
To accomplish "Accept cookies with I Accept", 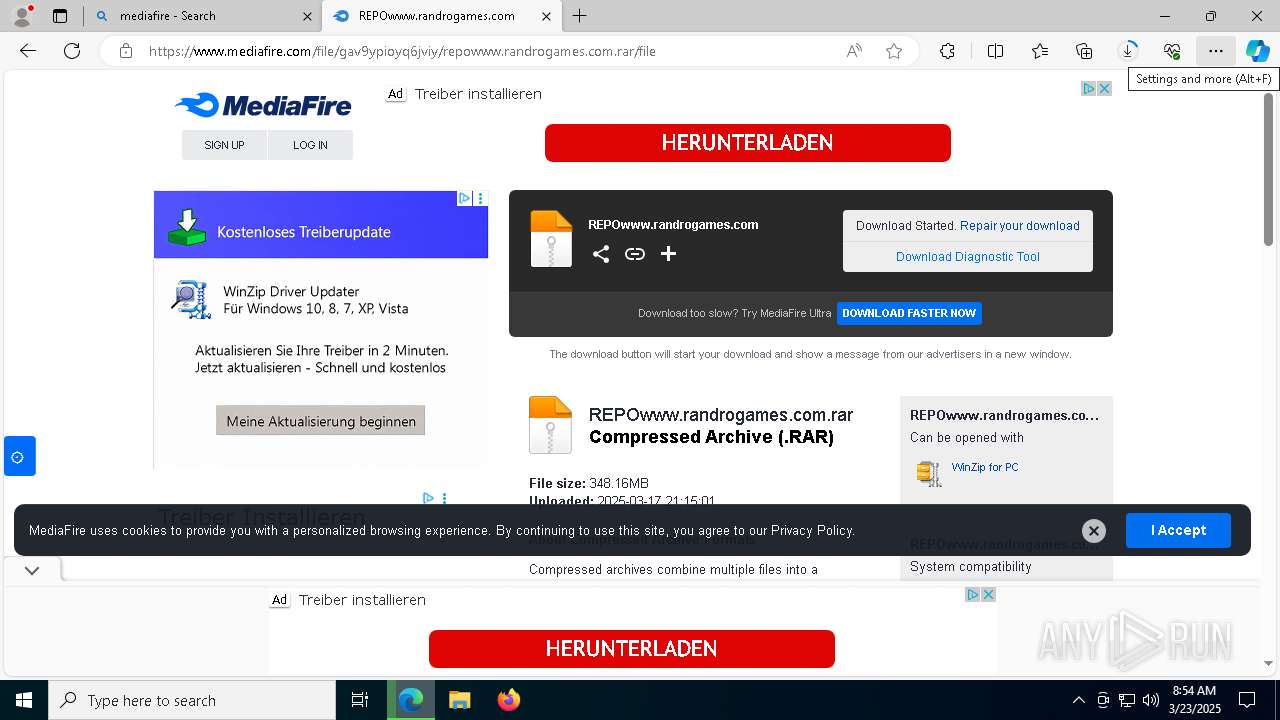I will (1178, 530).
